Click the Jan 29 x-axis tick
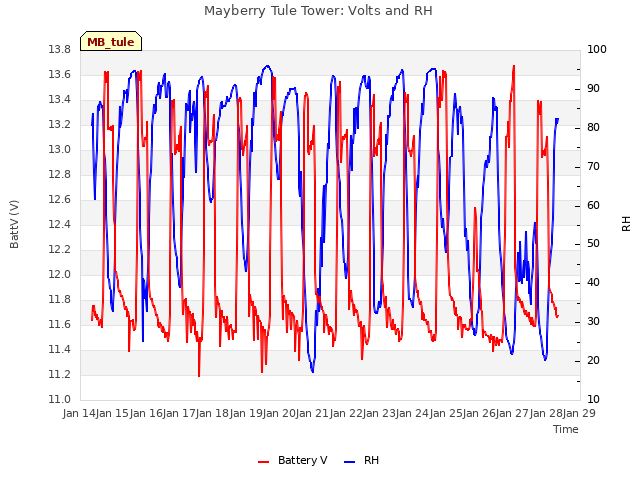The image size is (640, 480). pyautogui.click(x=579, y=413)
